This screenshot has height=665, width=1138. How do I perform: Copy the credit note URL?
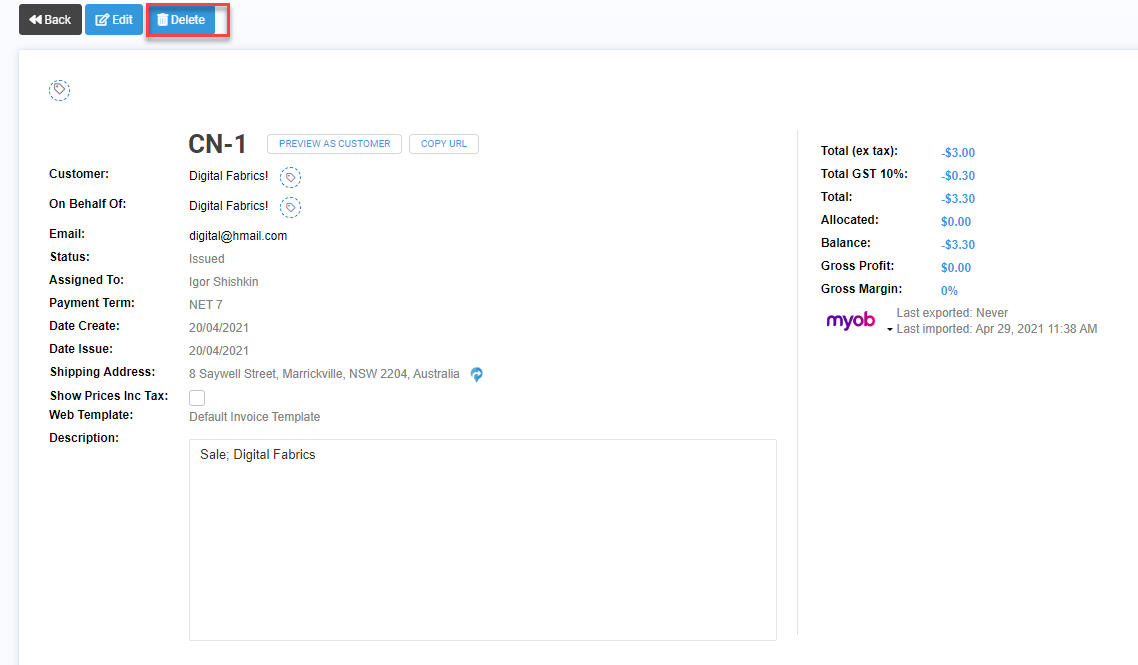(x=444, y=144)
